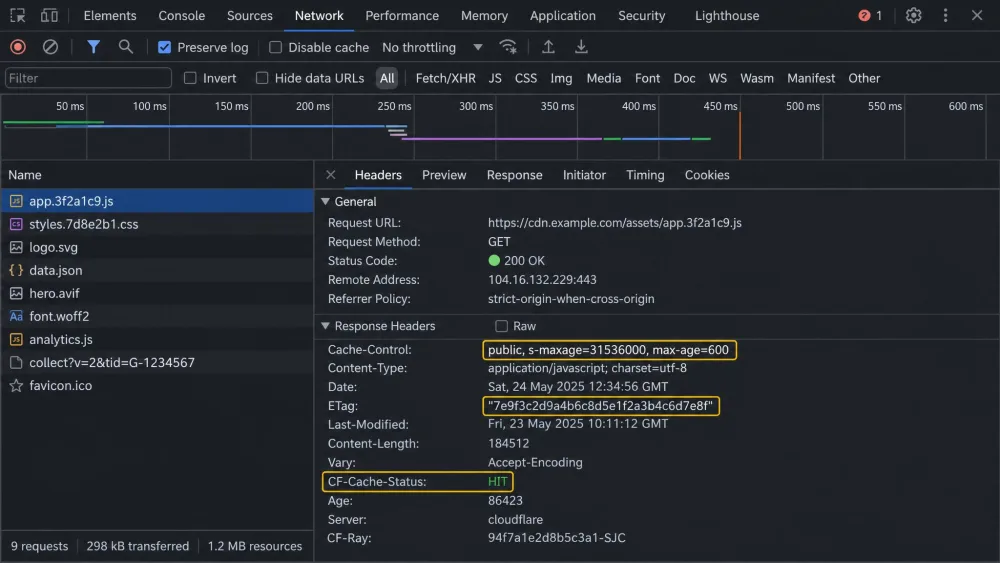Select collect?v=2&tid=G-1234567 request
The height and width of the screenshot is (563, 1000).
point(157,362)
